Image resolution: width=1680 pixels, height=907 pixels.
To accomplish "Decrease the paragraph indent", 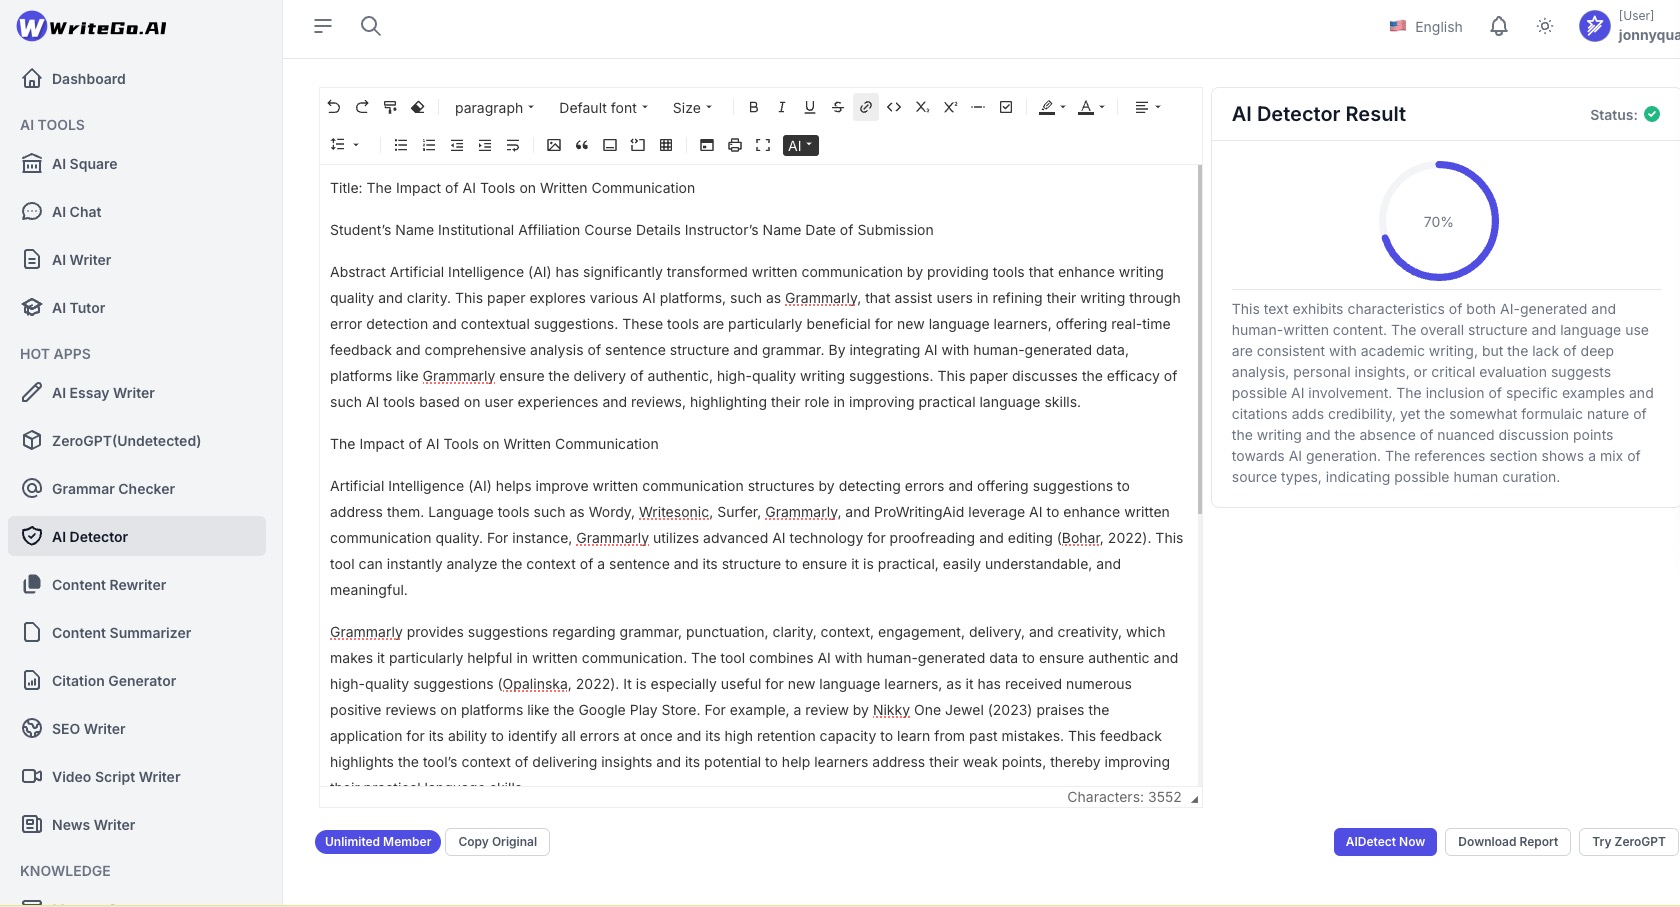I will [x=457, y=145].
